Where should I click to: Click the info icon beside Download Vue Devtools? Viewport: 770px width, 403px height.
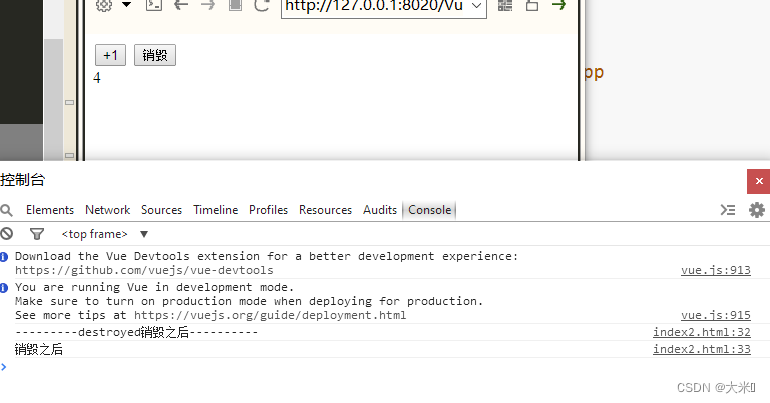[x=4, y=257]
